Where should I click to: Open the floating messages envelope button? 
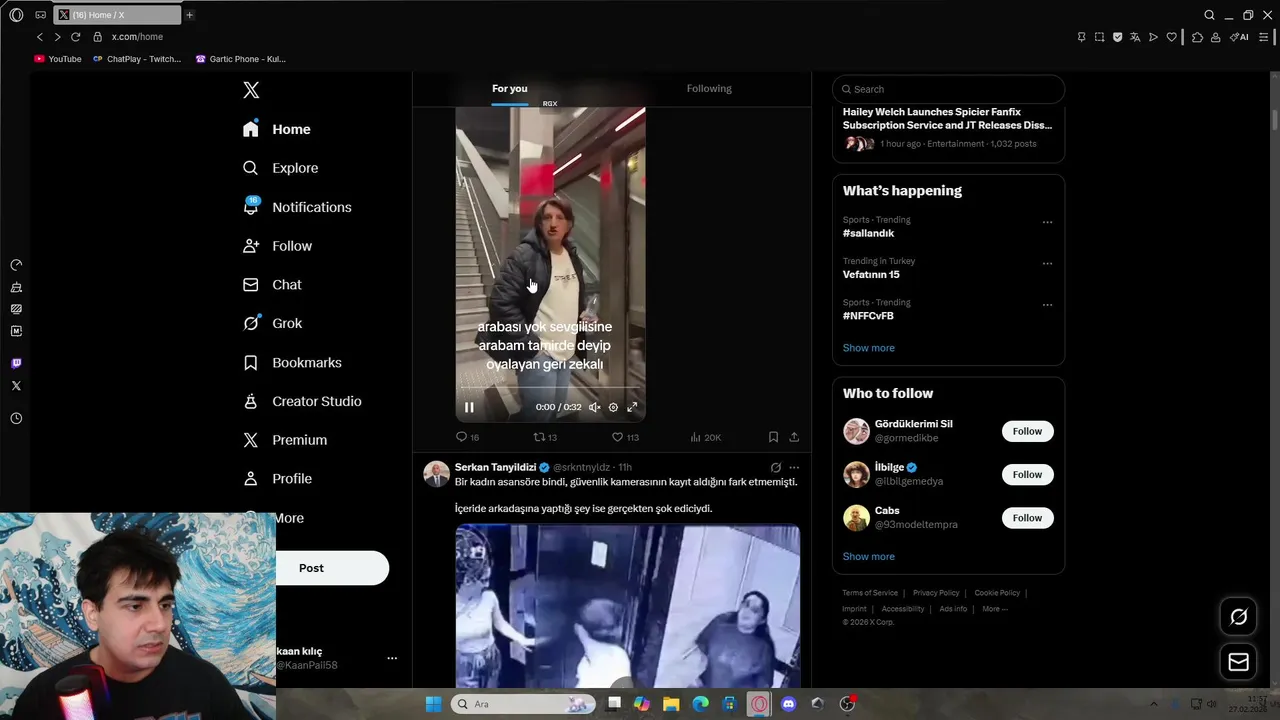pyautogui.click(x=1238, y=662)
